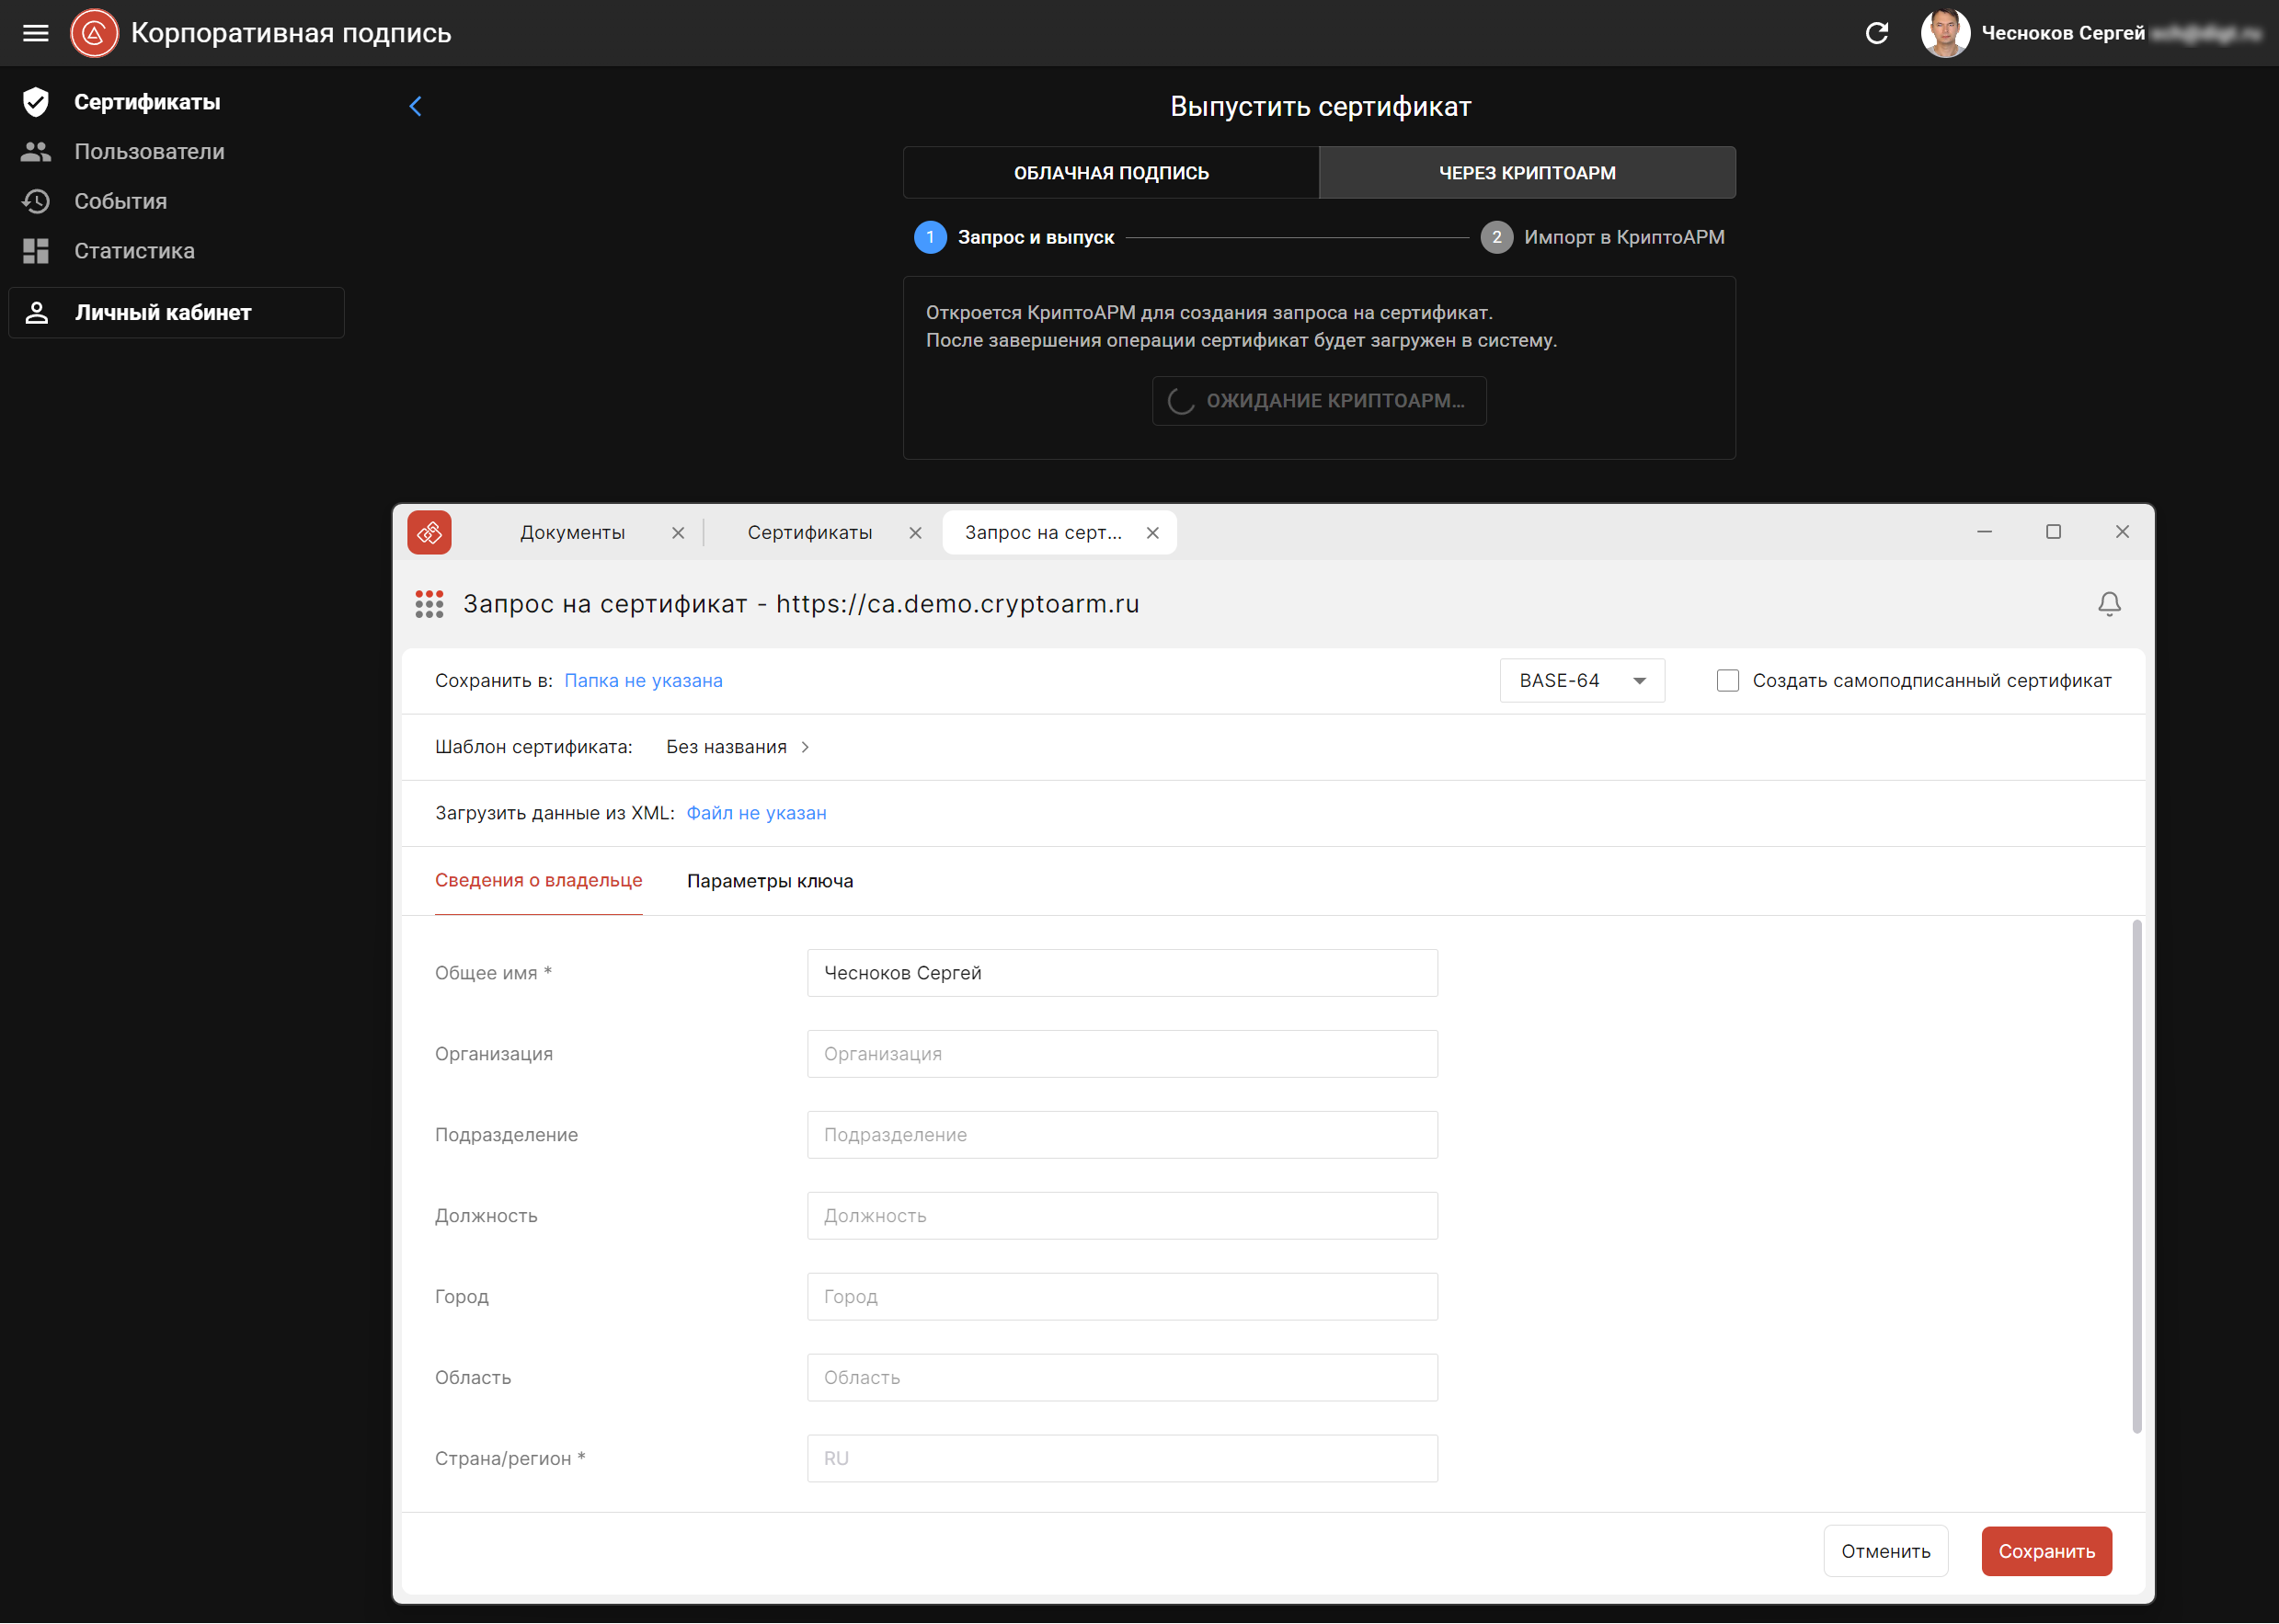Close the Документы tab

(678, 533)
